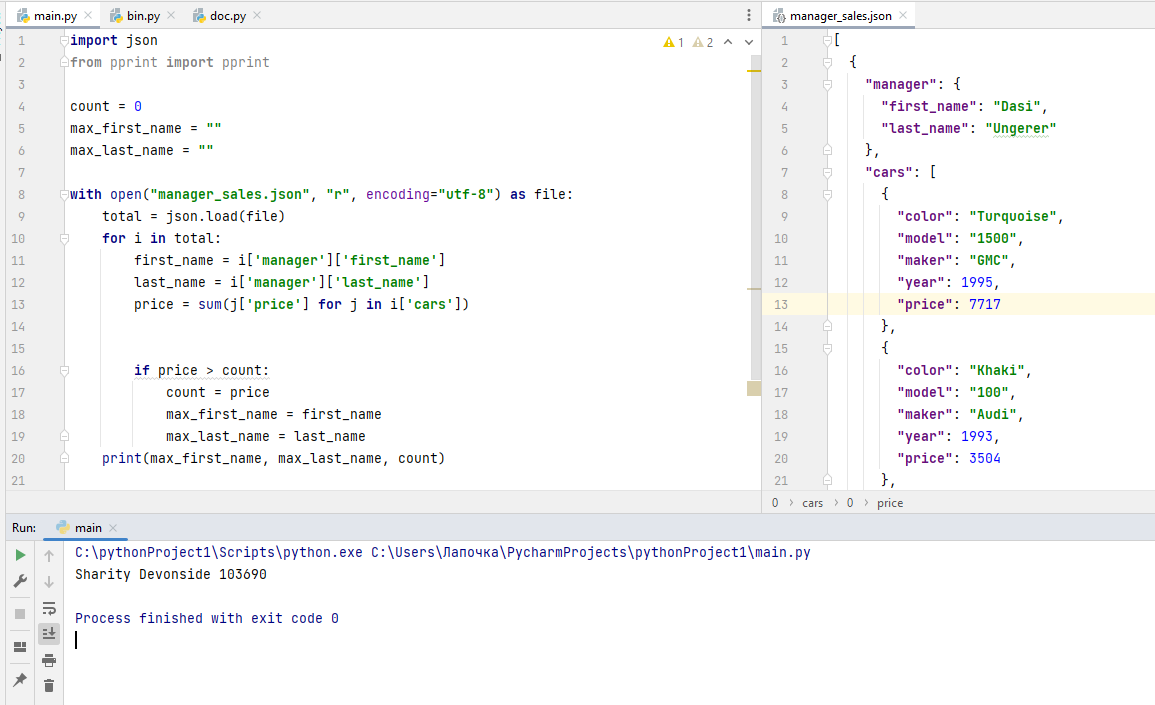Clear console output with trash icon

point(49,686)
